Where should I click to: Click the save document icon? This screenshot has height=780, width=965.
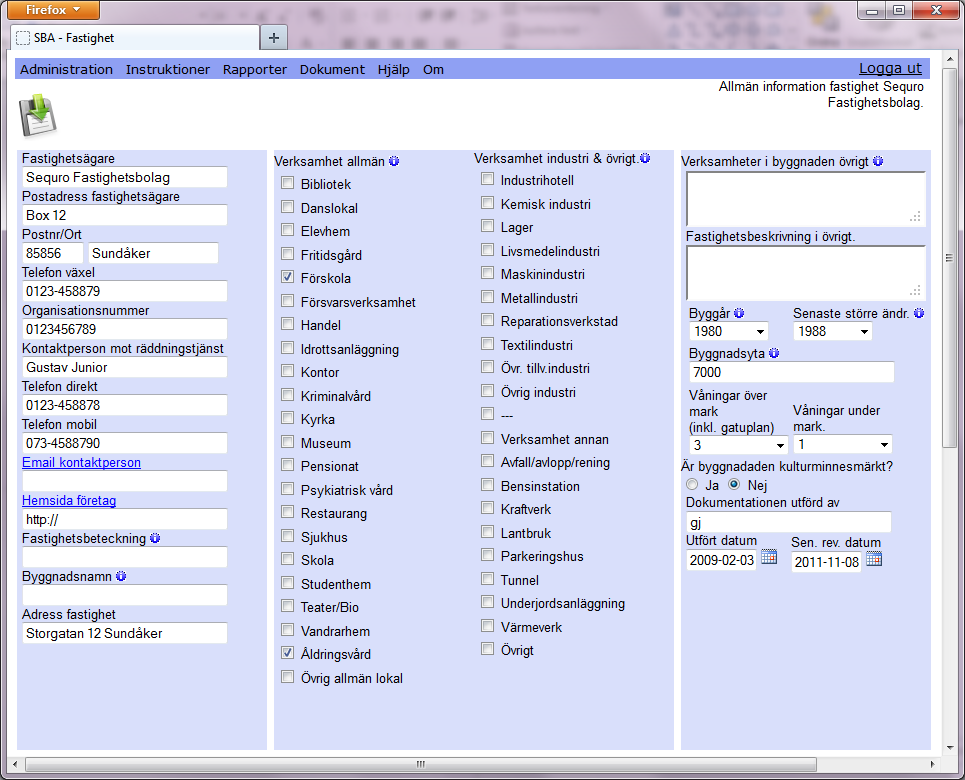click(x=38, y=115)
